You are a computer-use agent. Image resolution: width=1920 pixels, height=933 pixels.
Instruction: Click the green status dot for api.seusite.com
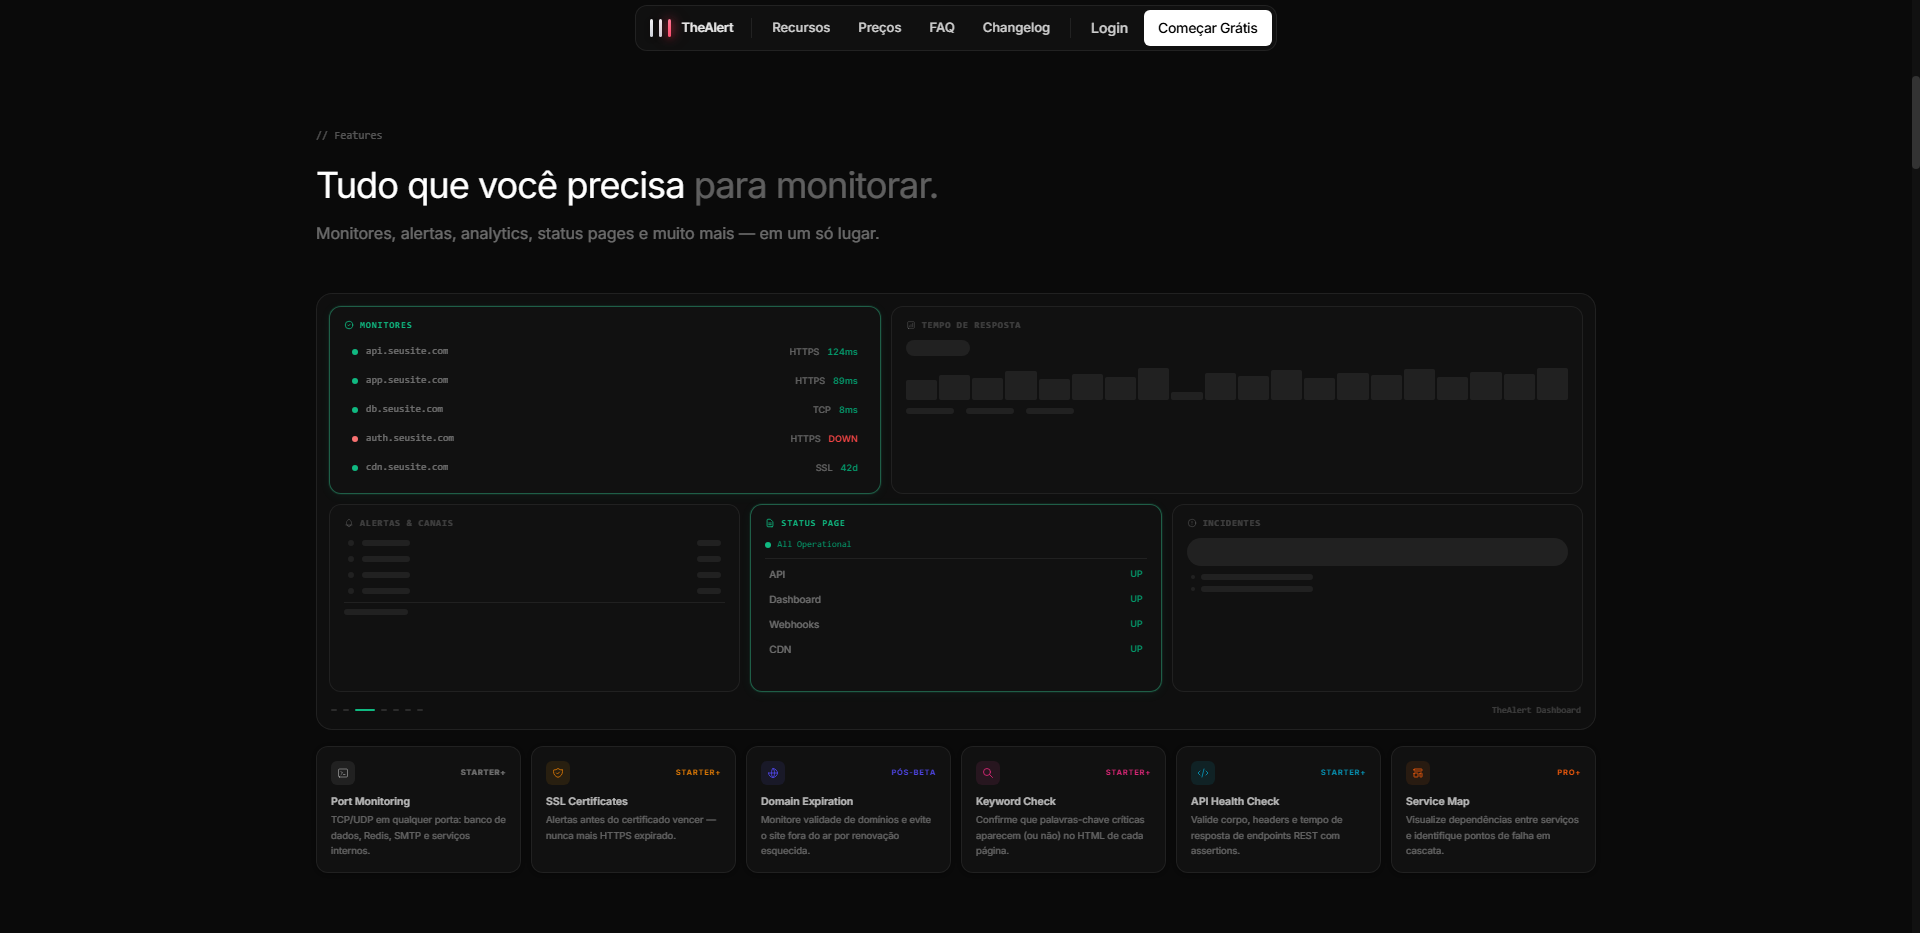click(x=355, y=352)
